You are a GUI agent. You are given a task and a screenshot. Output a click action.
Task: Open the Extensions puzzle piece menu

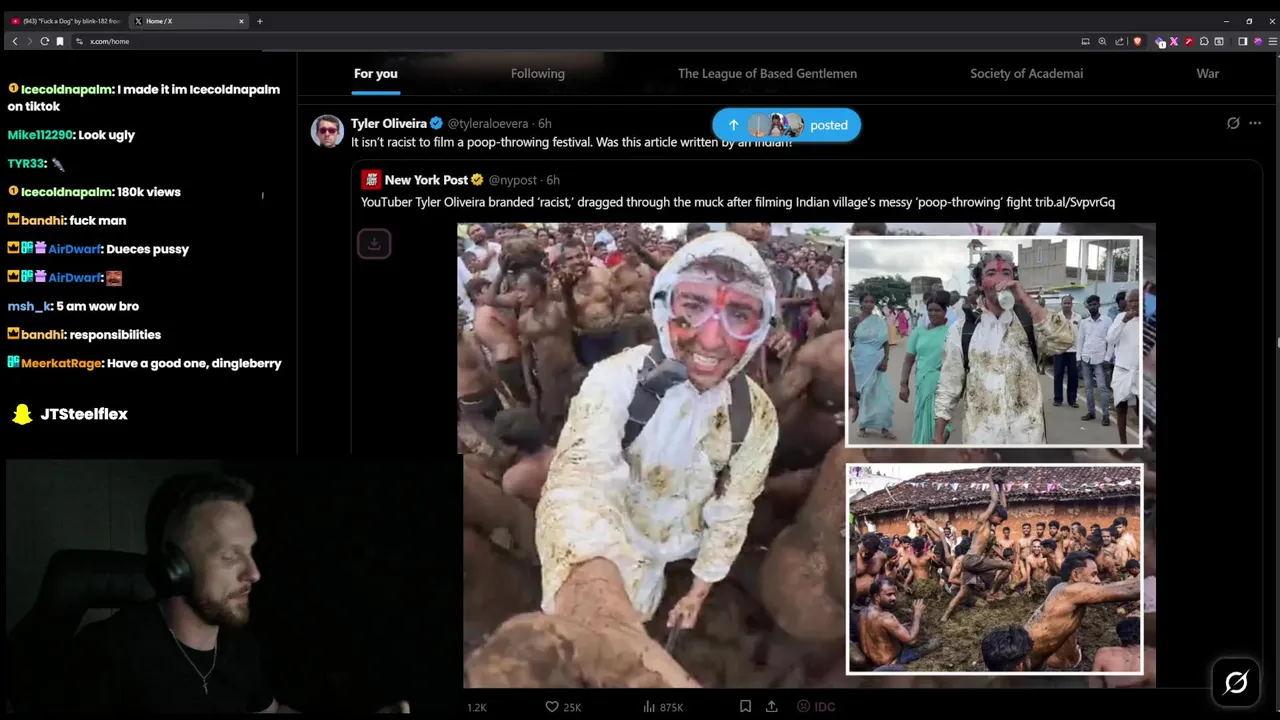pos(1204,41)
